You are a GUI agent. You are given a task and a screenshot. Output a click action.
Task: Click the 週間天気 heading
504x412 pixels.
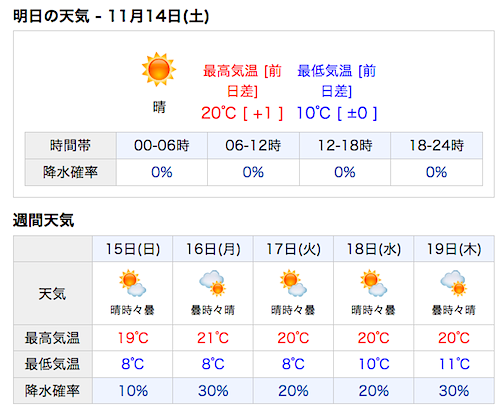pyautogui.click(x=43, y=220)
